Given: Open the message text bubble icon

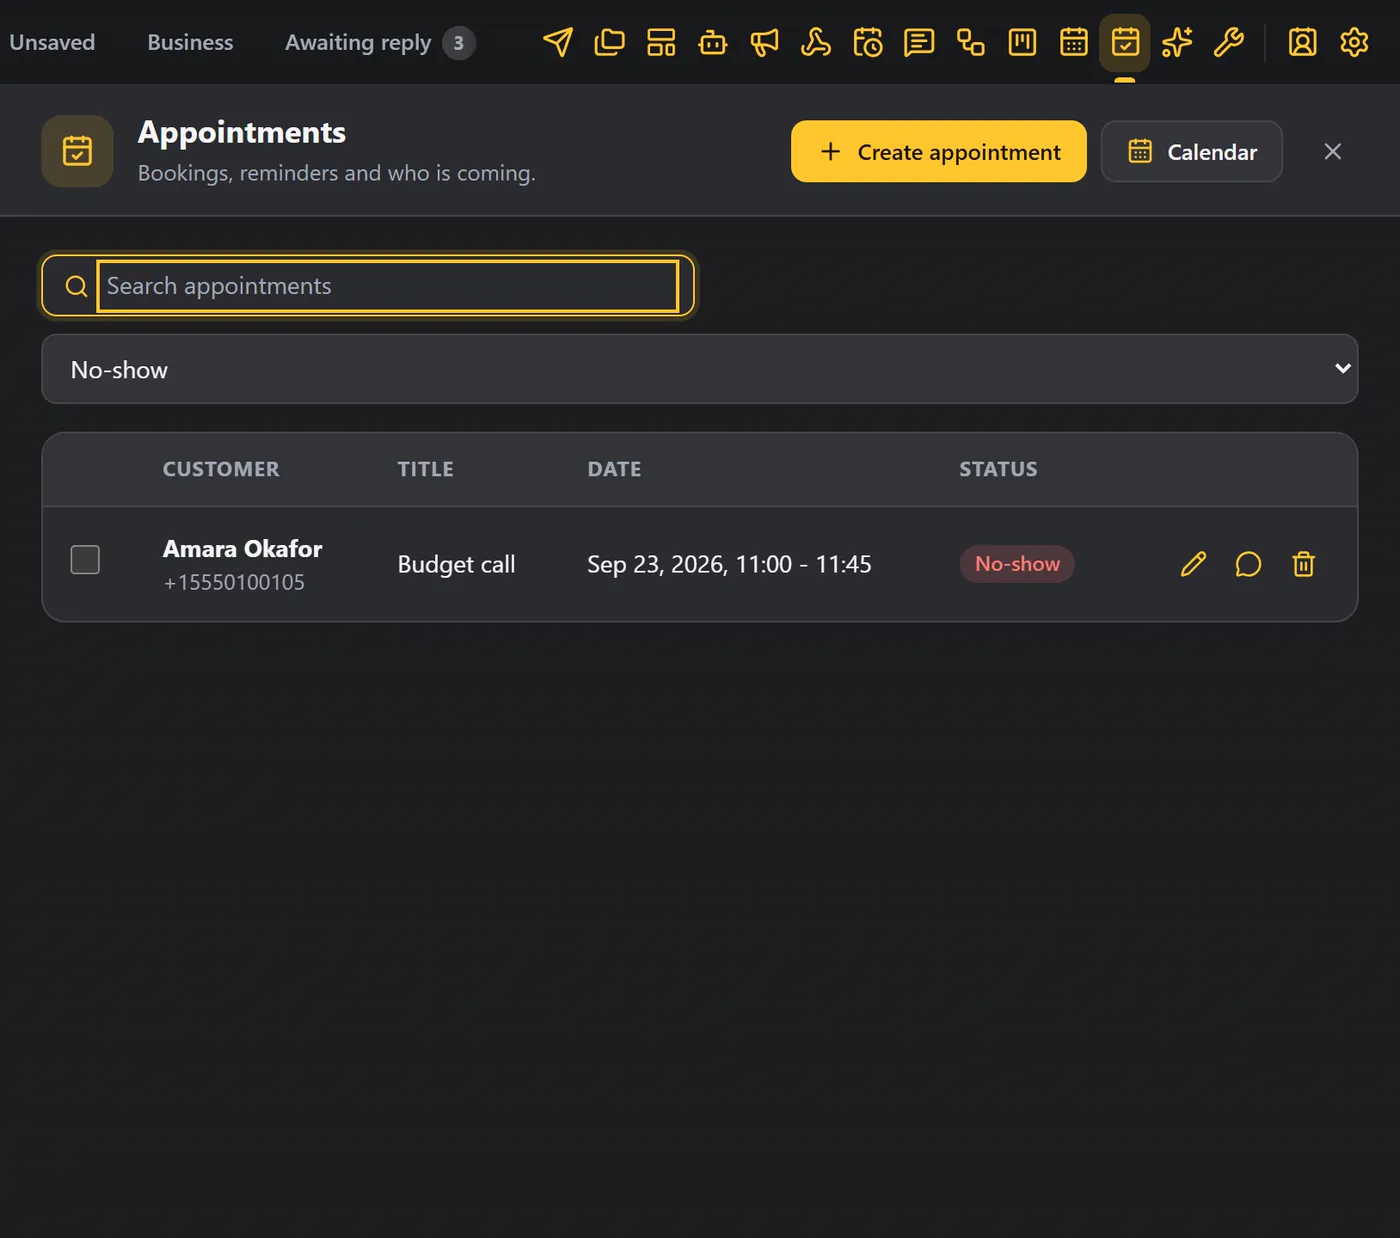Looking at the screenshot, I should pyautogui.click(x=919, y=42).
